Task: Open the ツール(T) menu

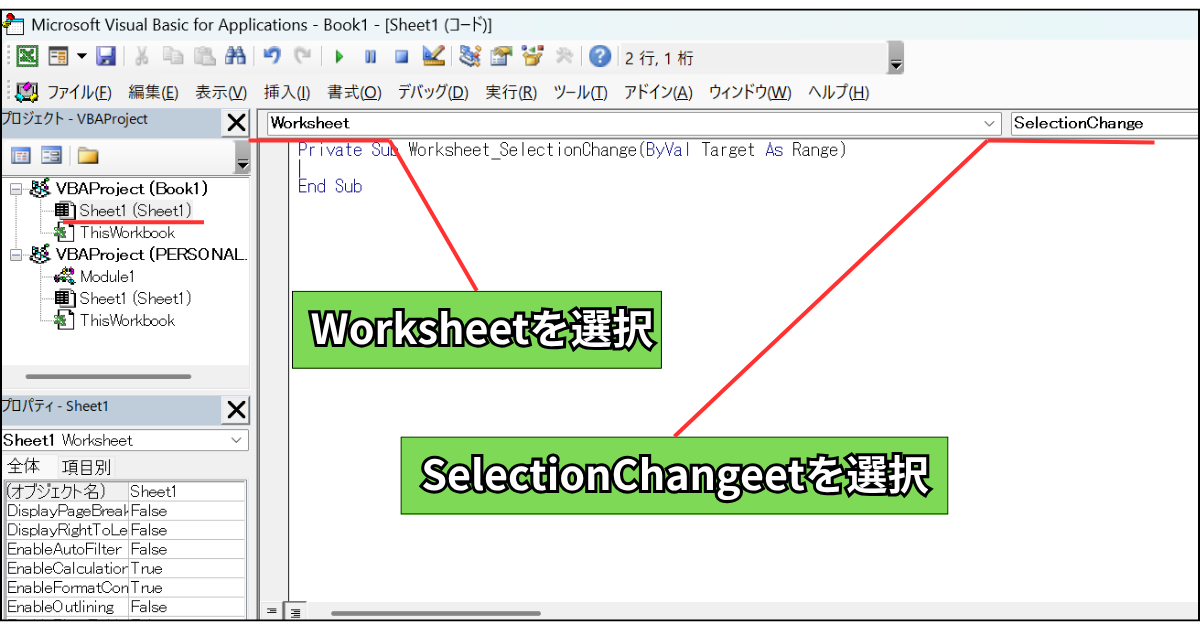Action: [x=580, y=92]
